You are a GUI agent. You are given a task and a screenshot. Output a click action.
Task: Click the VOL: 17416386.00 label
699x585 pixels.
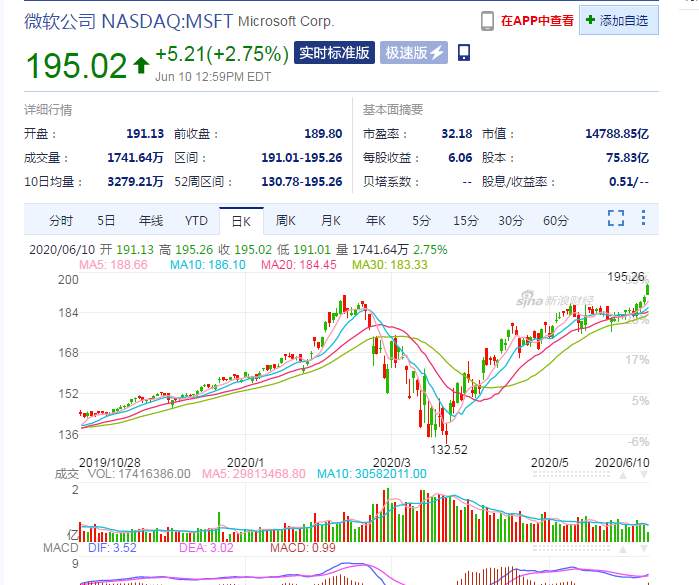point(139,474)
